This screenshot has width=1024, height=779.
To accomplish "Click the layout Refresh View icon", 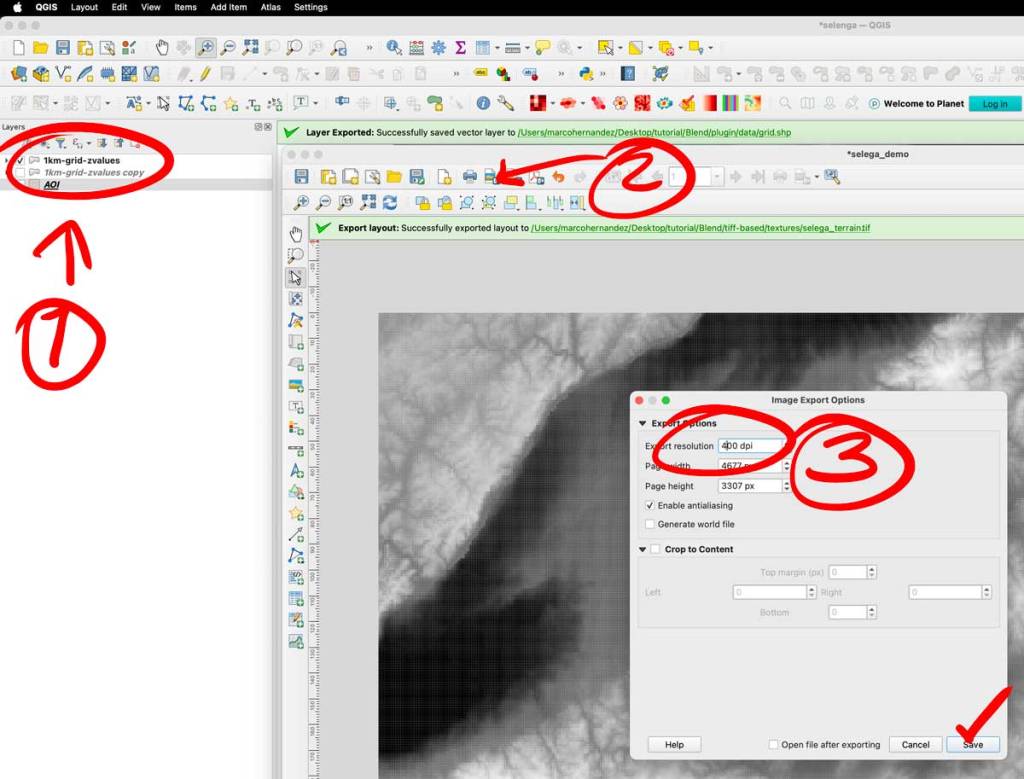I will (389, 203).
